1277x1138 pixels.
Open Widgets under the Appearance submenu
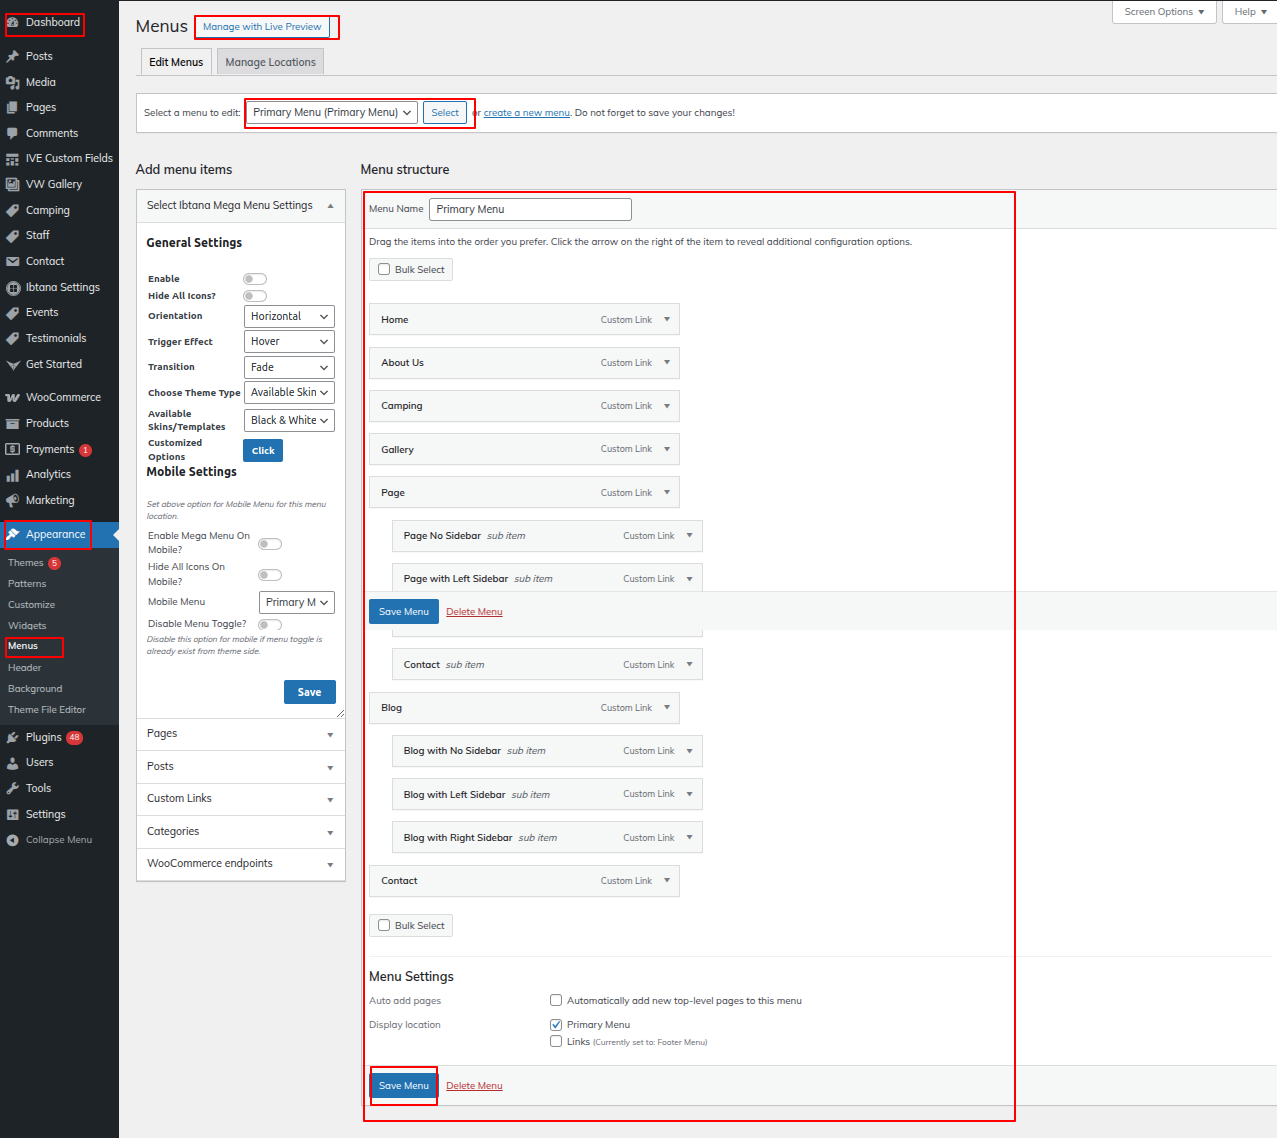(x=27, y=626)
